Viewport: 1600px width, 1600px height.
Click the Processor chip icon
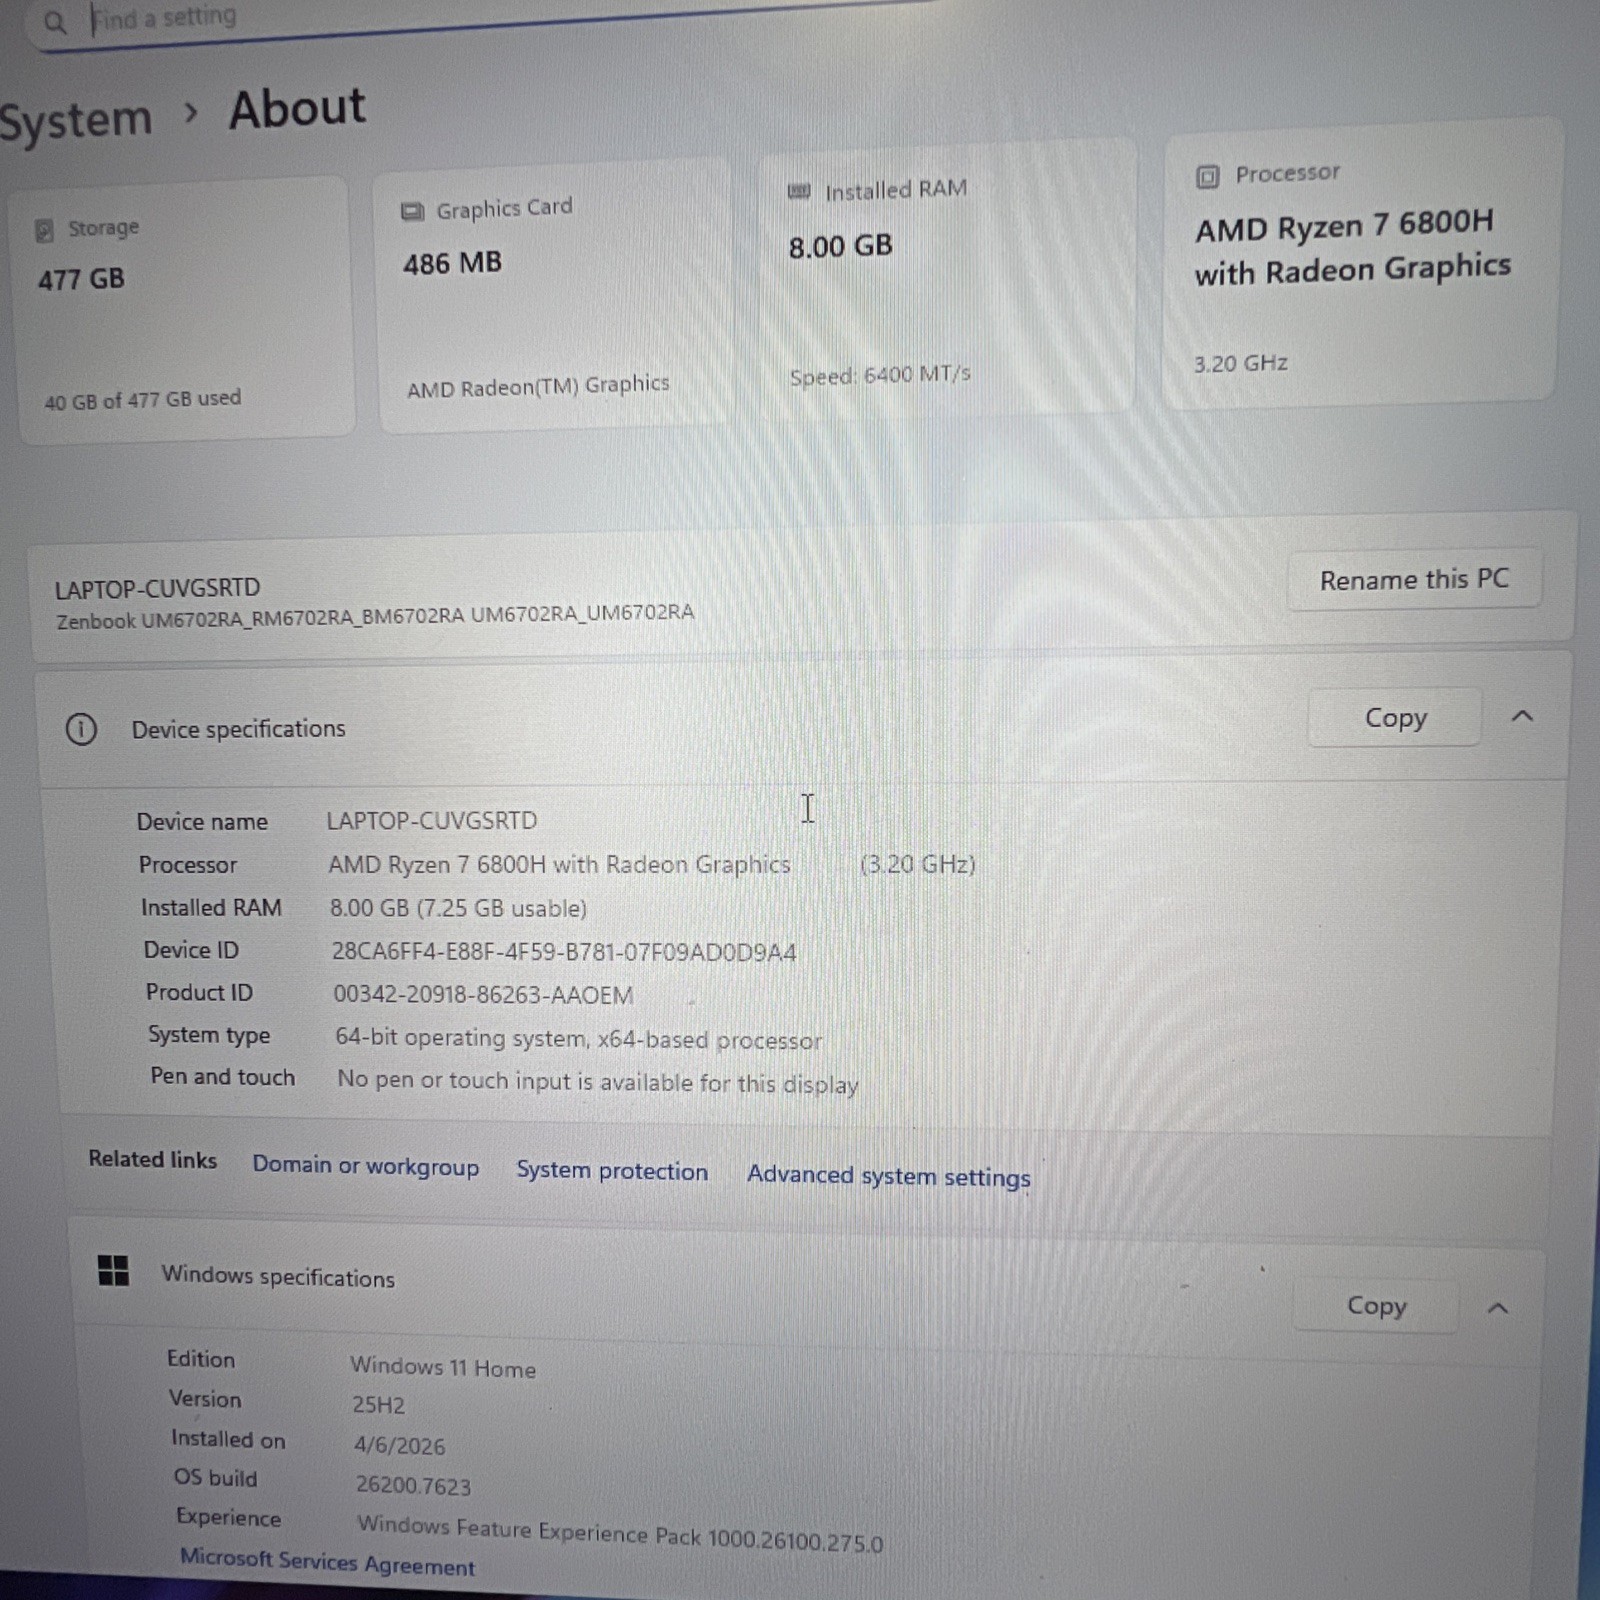point(1208,177)
